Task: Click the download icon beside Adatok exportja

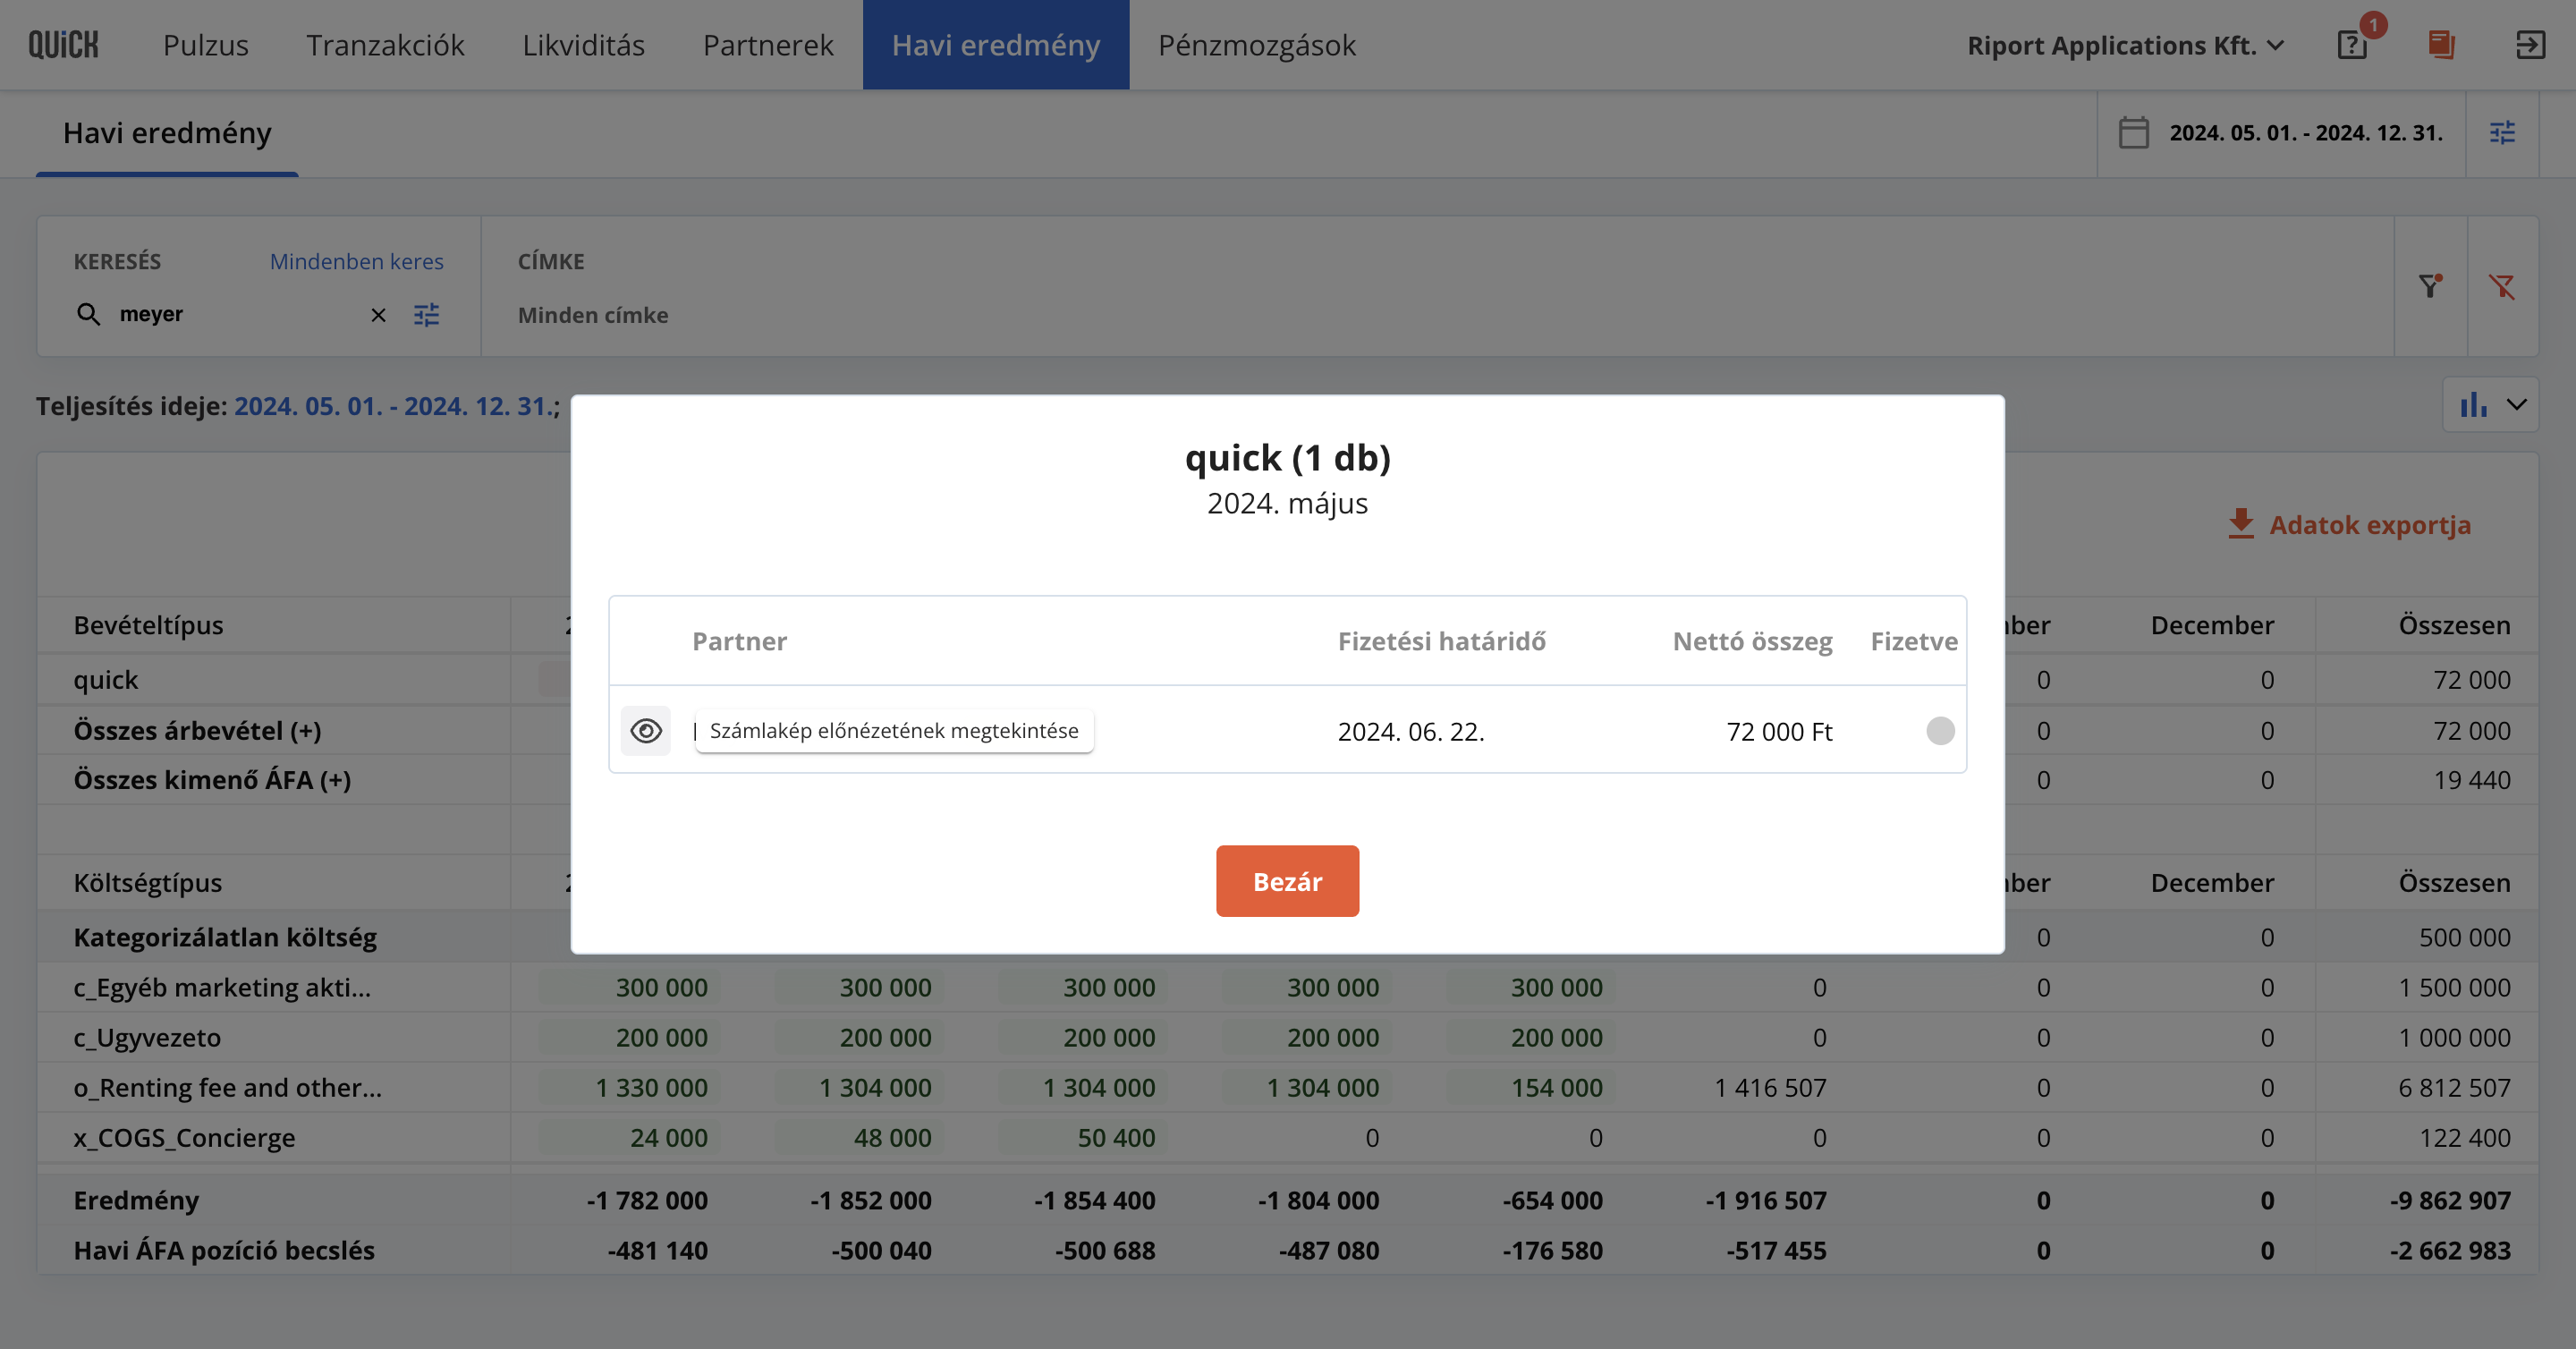Action: (x=2241, y=524)
